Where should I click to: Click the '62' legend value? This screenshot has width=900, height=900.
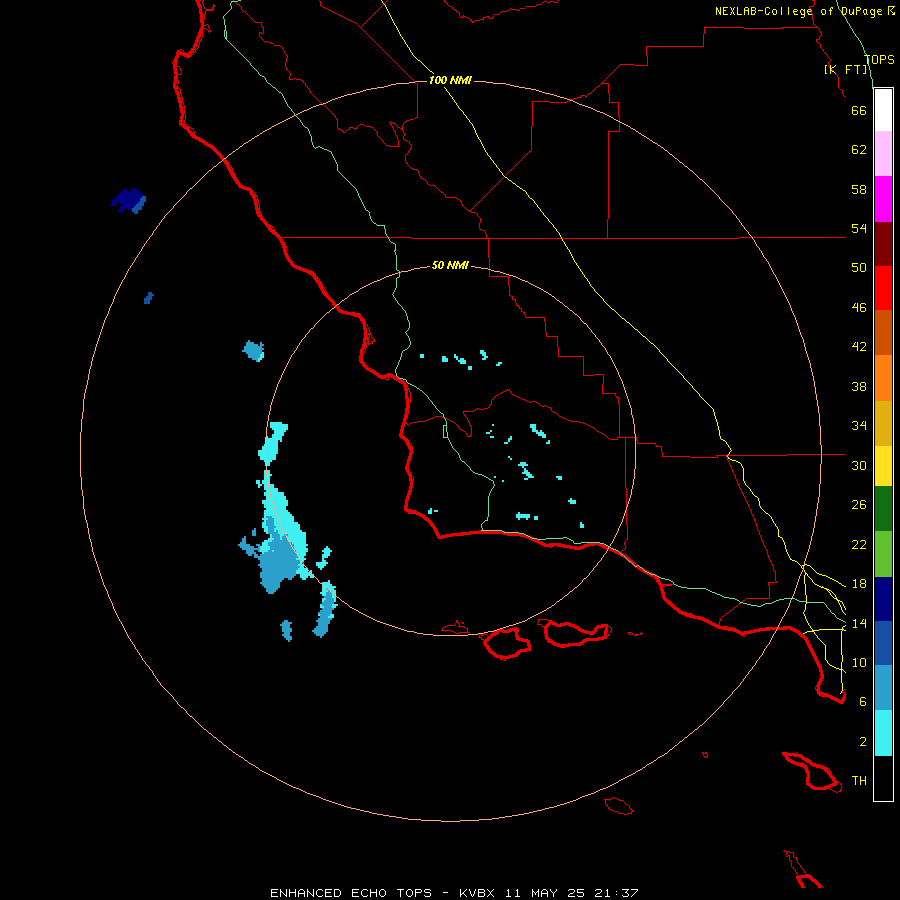(x=859, y=150)
